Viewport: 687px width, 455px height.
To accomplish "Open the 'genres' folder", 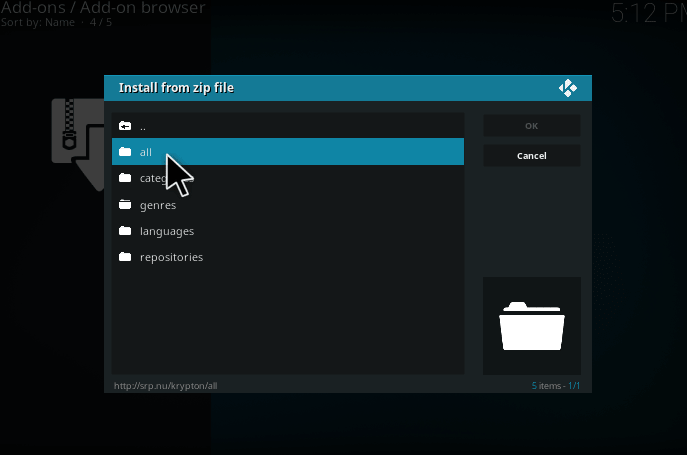I will click(288, 205).
